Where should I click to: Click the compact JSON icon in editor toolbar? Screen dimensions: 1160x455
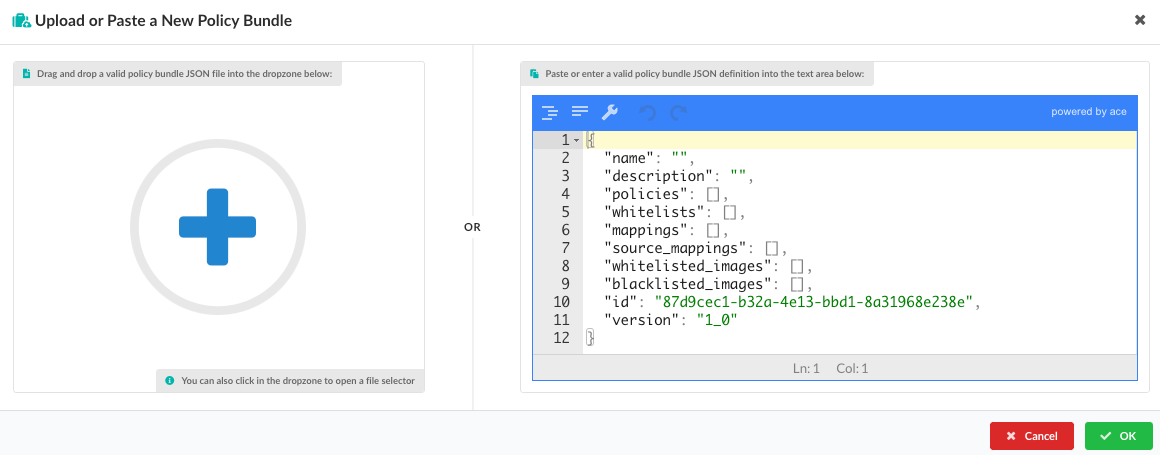pos(579,112)
